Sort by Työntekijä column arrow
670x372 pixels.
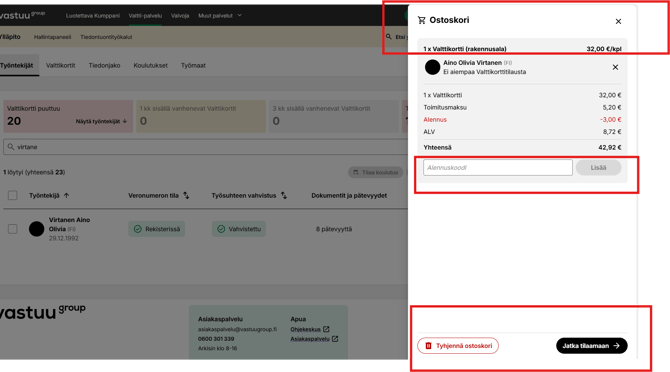pyautogui.click(x=66, y=196)
